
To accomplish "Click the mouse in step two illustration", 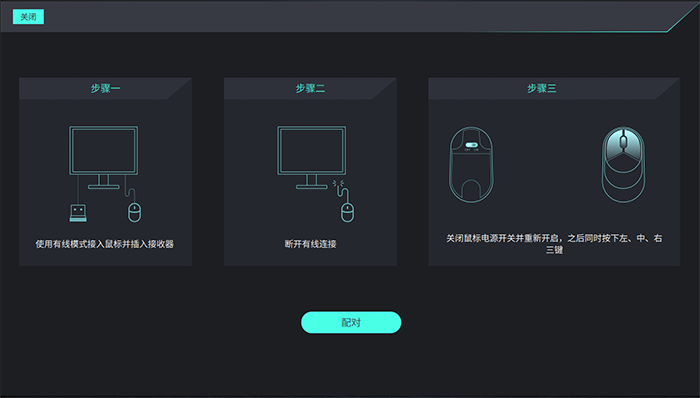I will [x=347, y=212].
